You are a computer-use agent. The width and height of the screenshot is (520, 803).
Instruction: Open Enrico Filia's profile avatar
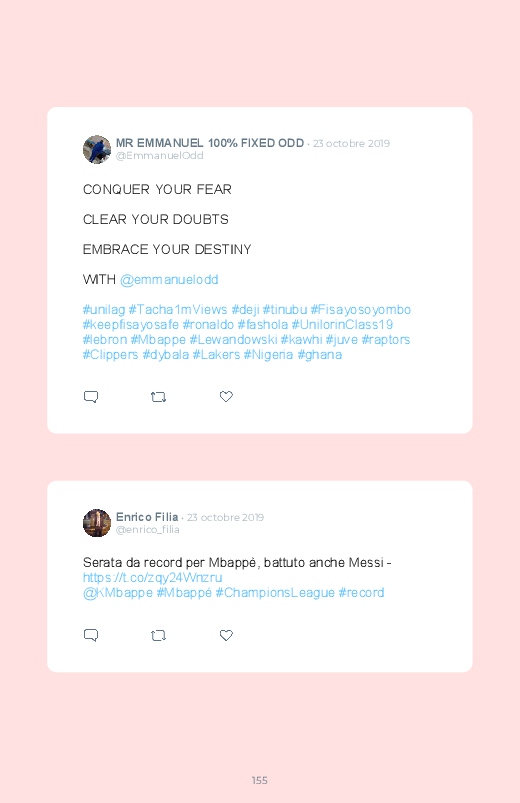pyautogui.click(x=97, y=523)
